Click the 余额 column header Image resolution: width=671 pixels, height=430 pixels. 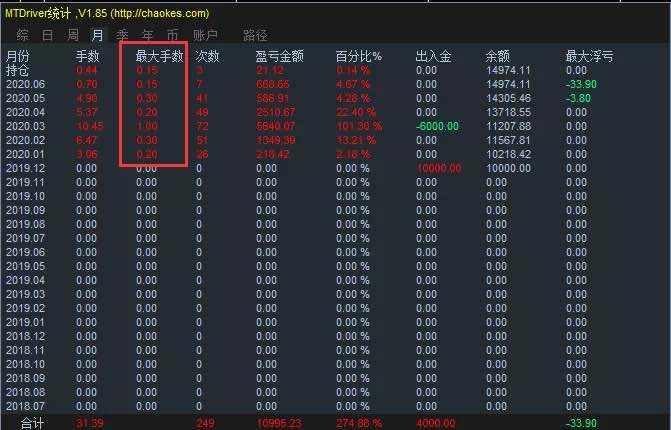pyautogui.click(x=497, y=56)
